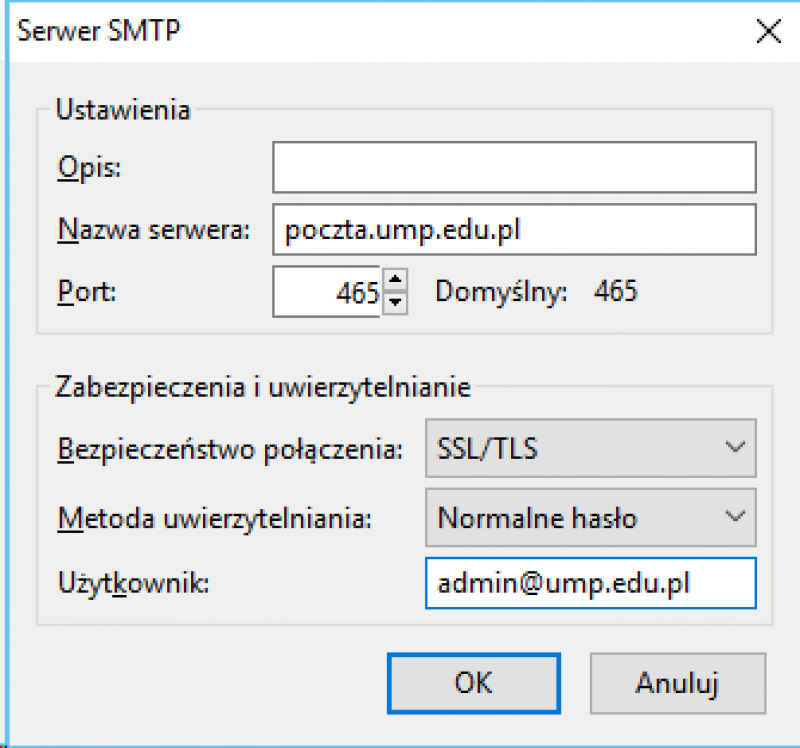Screen dimensions: 800x748
Task: Click the "Nazwa serwera:" label
Action: [x=151, y=230]
